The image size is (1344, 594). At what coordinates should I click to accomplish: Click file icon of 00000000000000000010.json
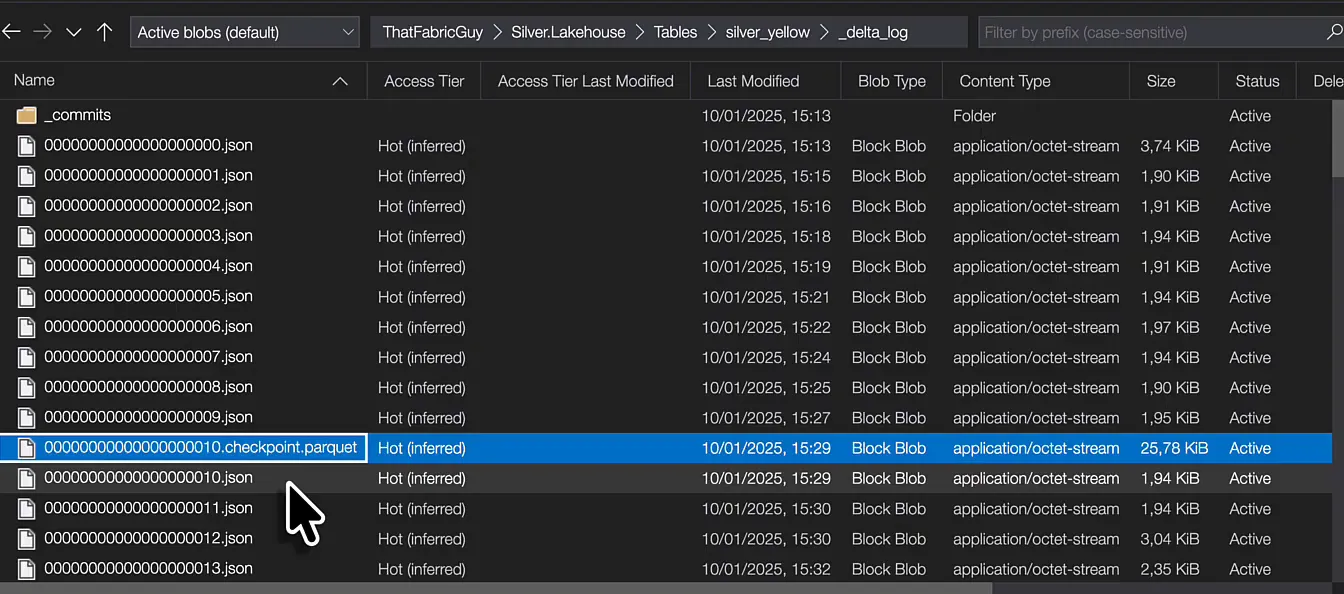(x=26, y=478)
